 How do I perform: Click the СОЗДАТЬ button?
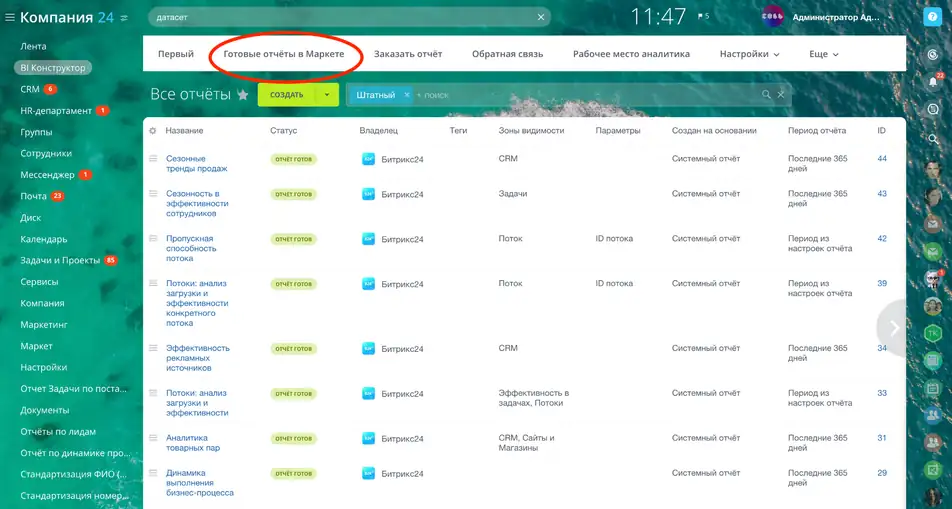click(x=287, y=95)
